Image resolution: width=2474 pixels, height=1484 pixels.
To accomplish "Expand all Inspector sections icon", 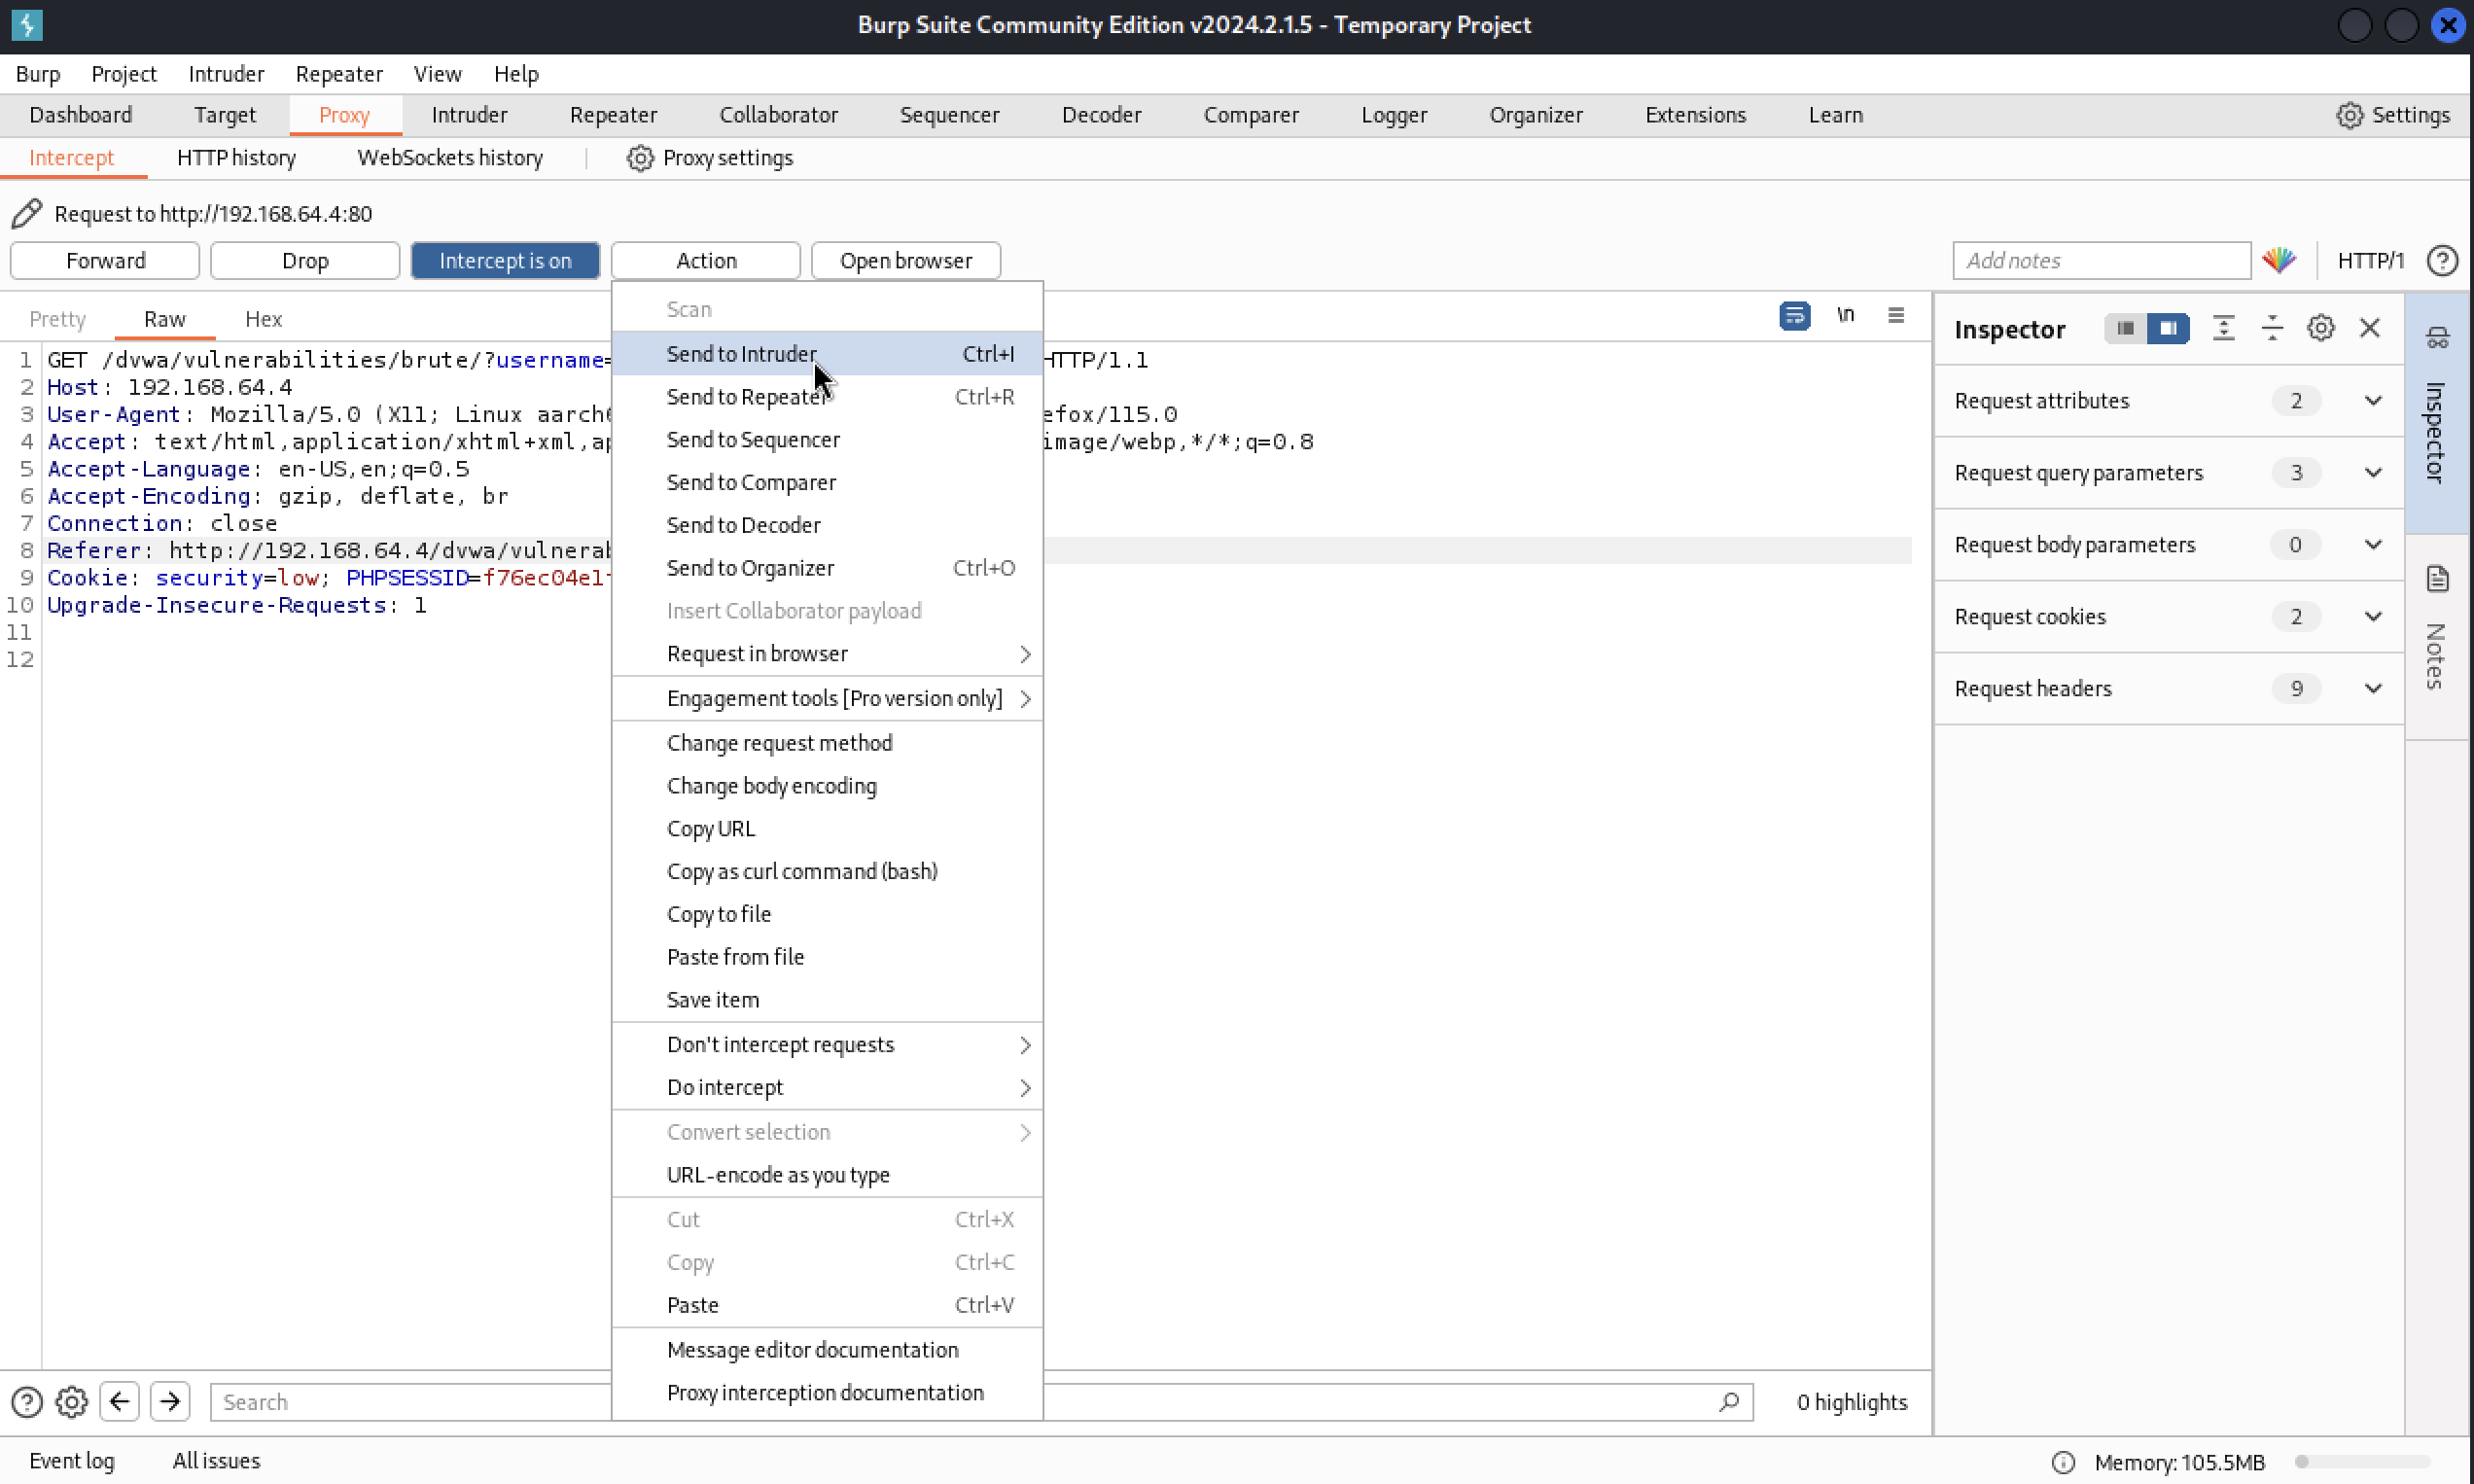I will click(x=2223, y=328).
